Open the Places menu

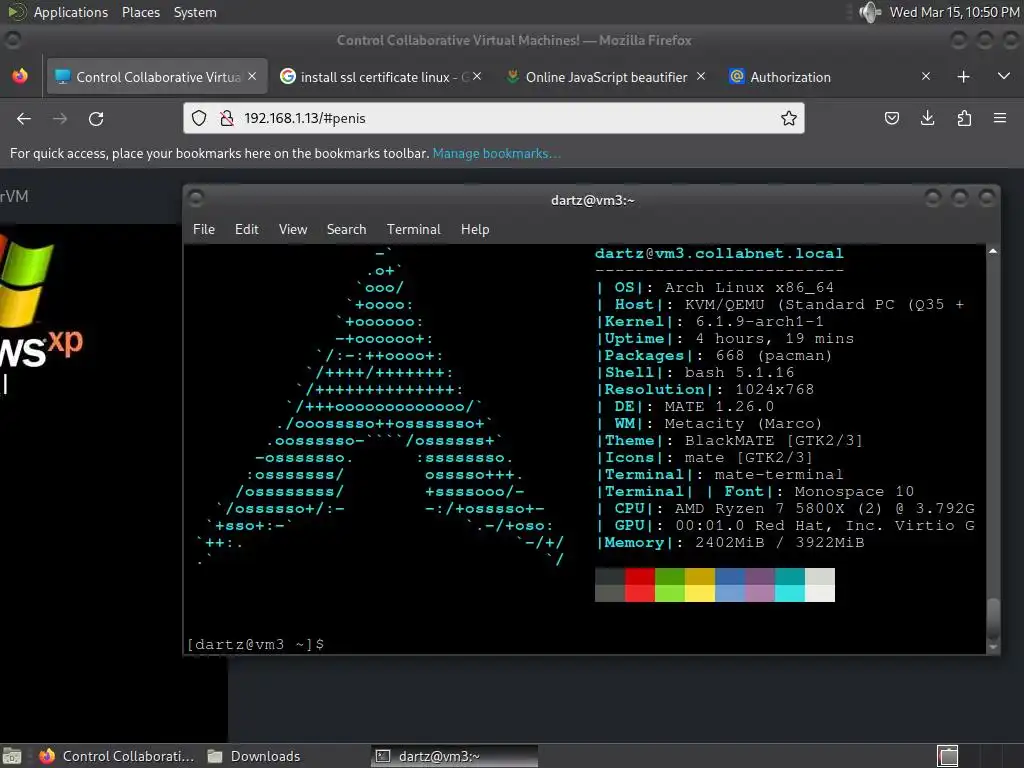click(x=140, y=12)
